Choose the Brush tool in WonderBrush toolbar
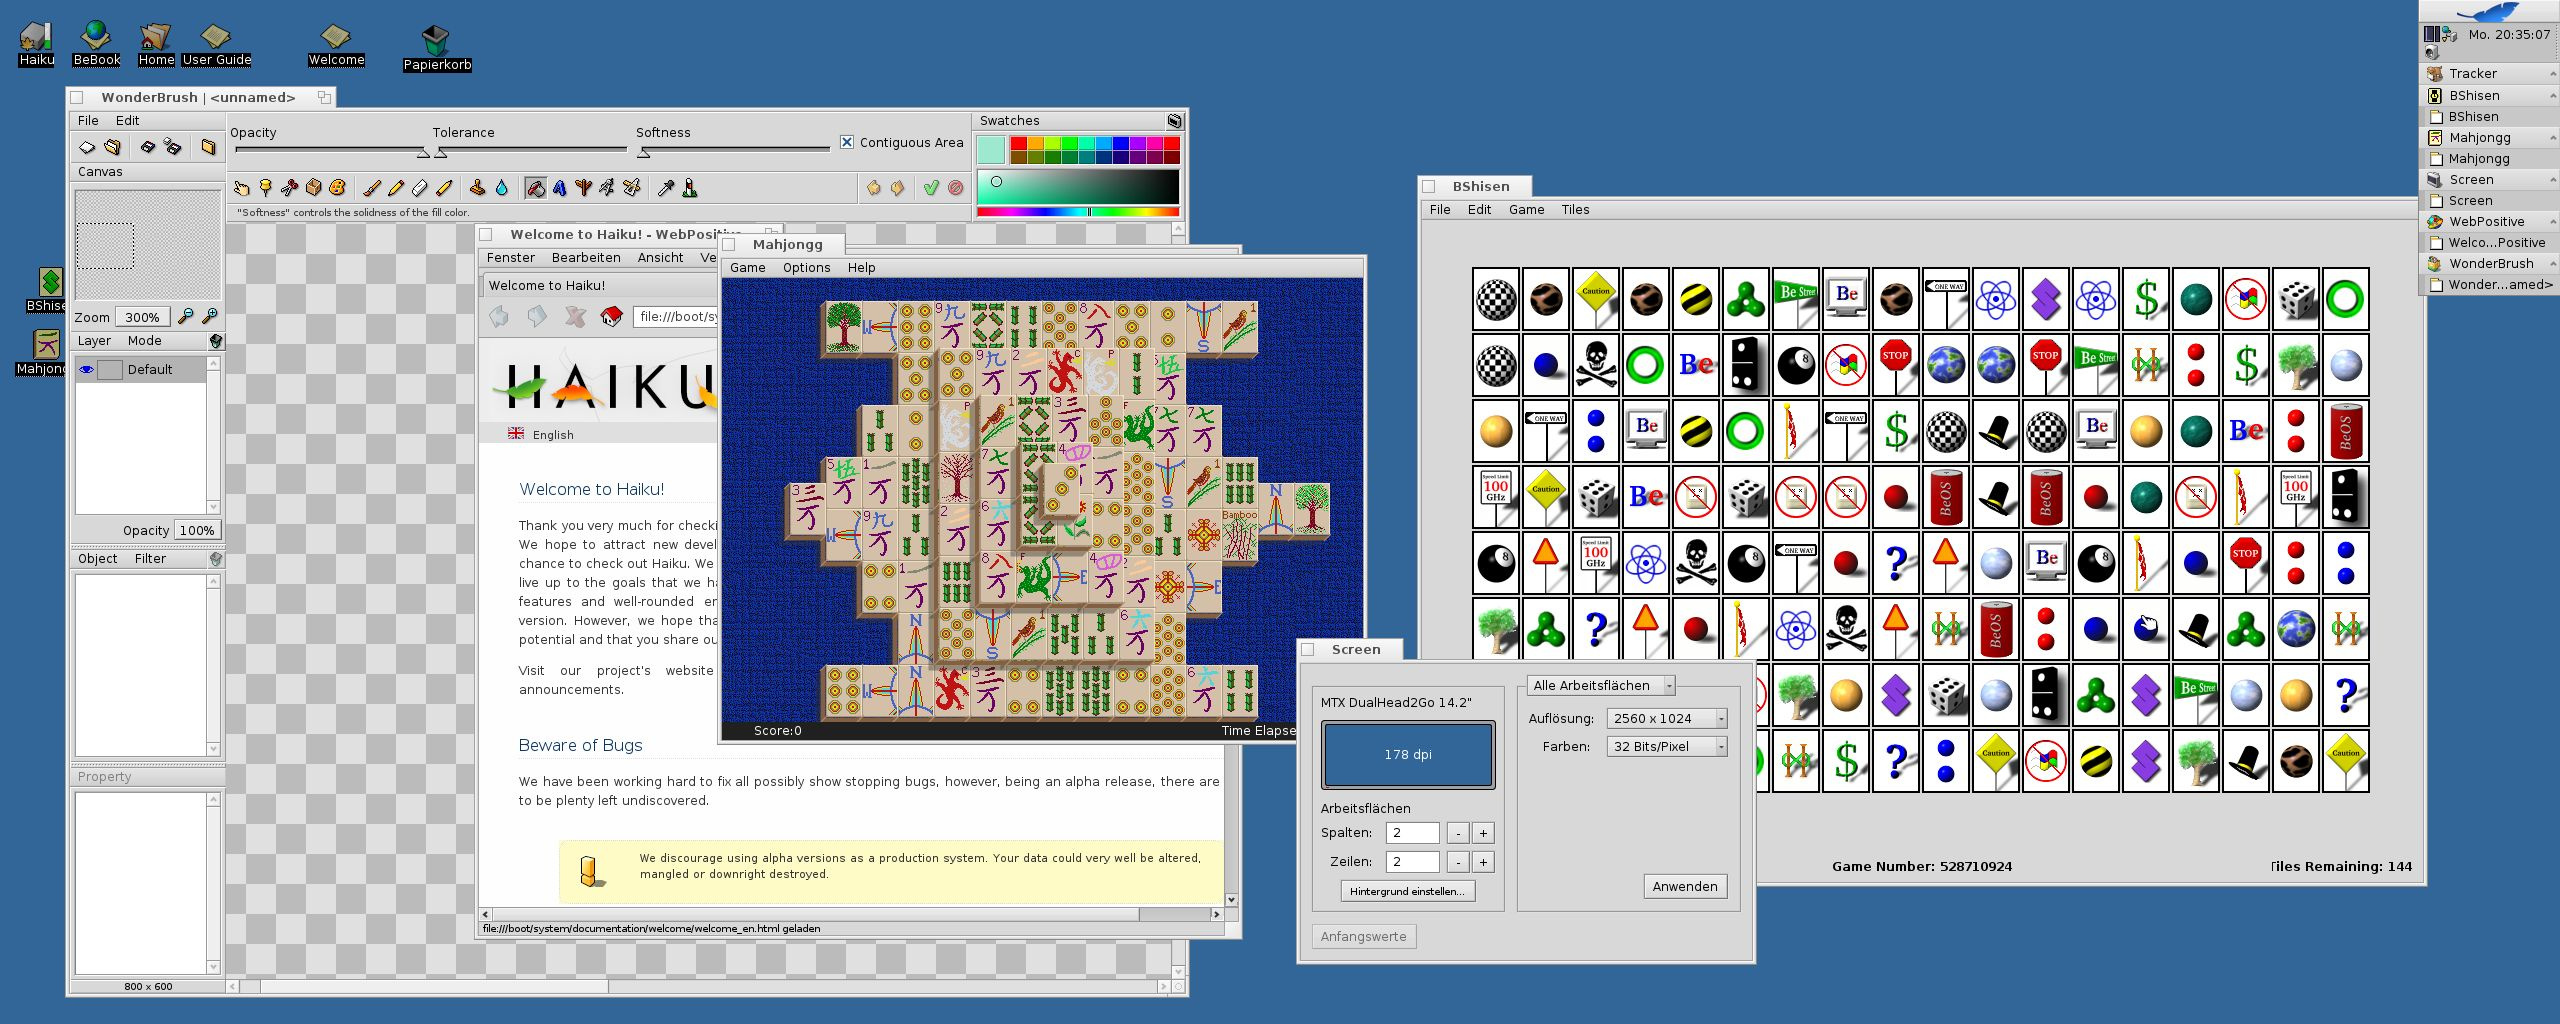2560x1024 pixels. pyautogui.click(x=371, y=187)
